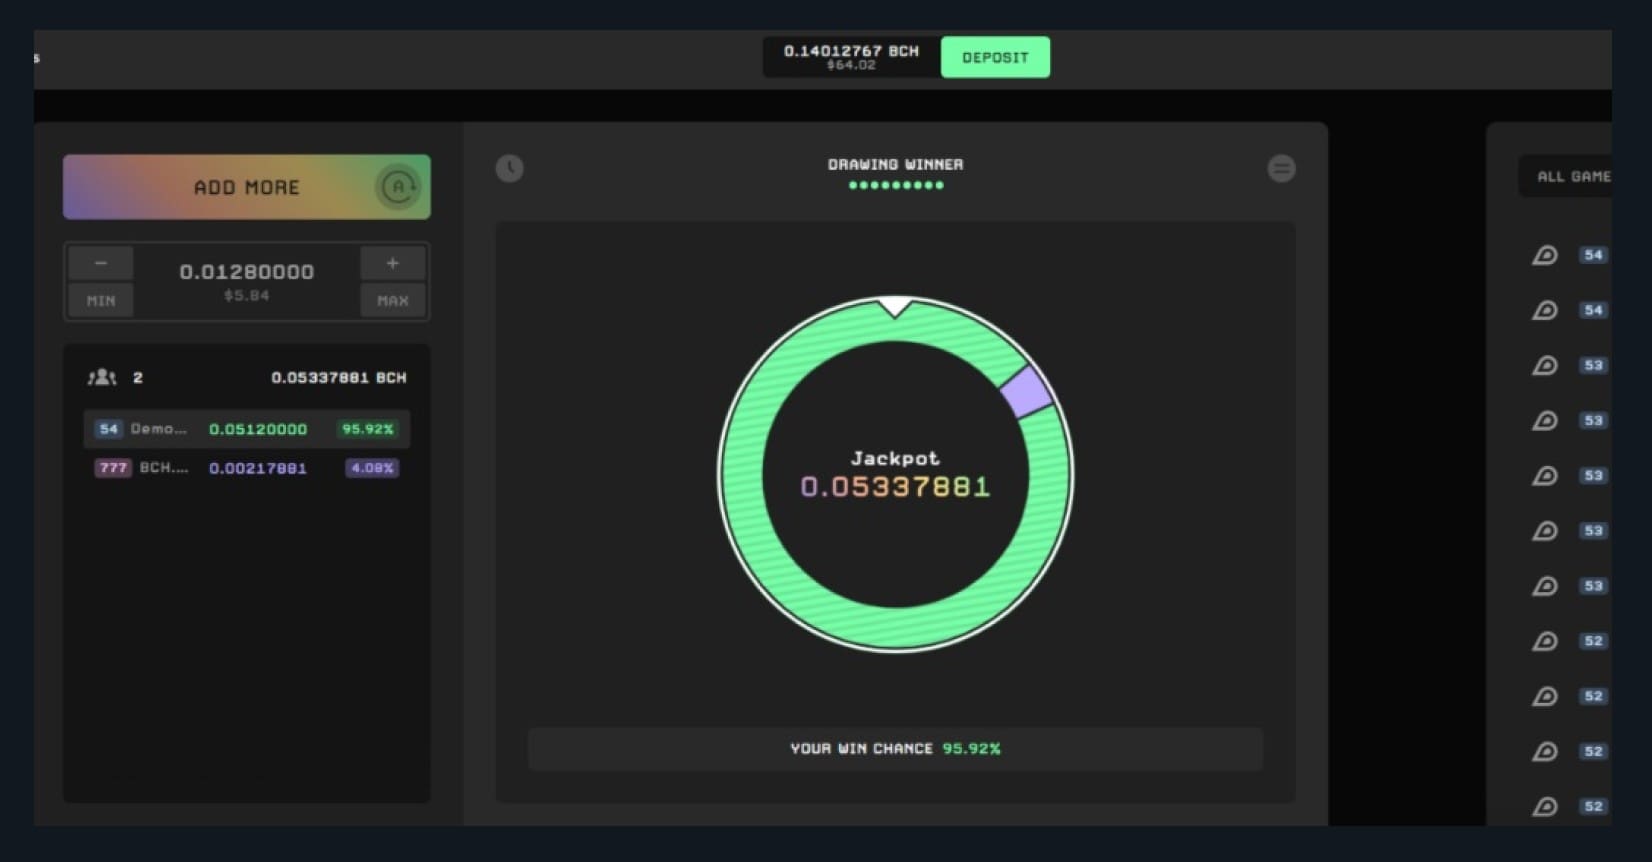Click the level 54 badge beside Demo player
This screenshot has height=862, width=1652.
tap(108, 429)
